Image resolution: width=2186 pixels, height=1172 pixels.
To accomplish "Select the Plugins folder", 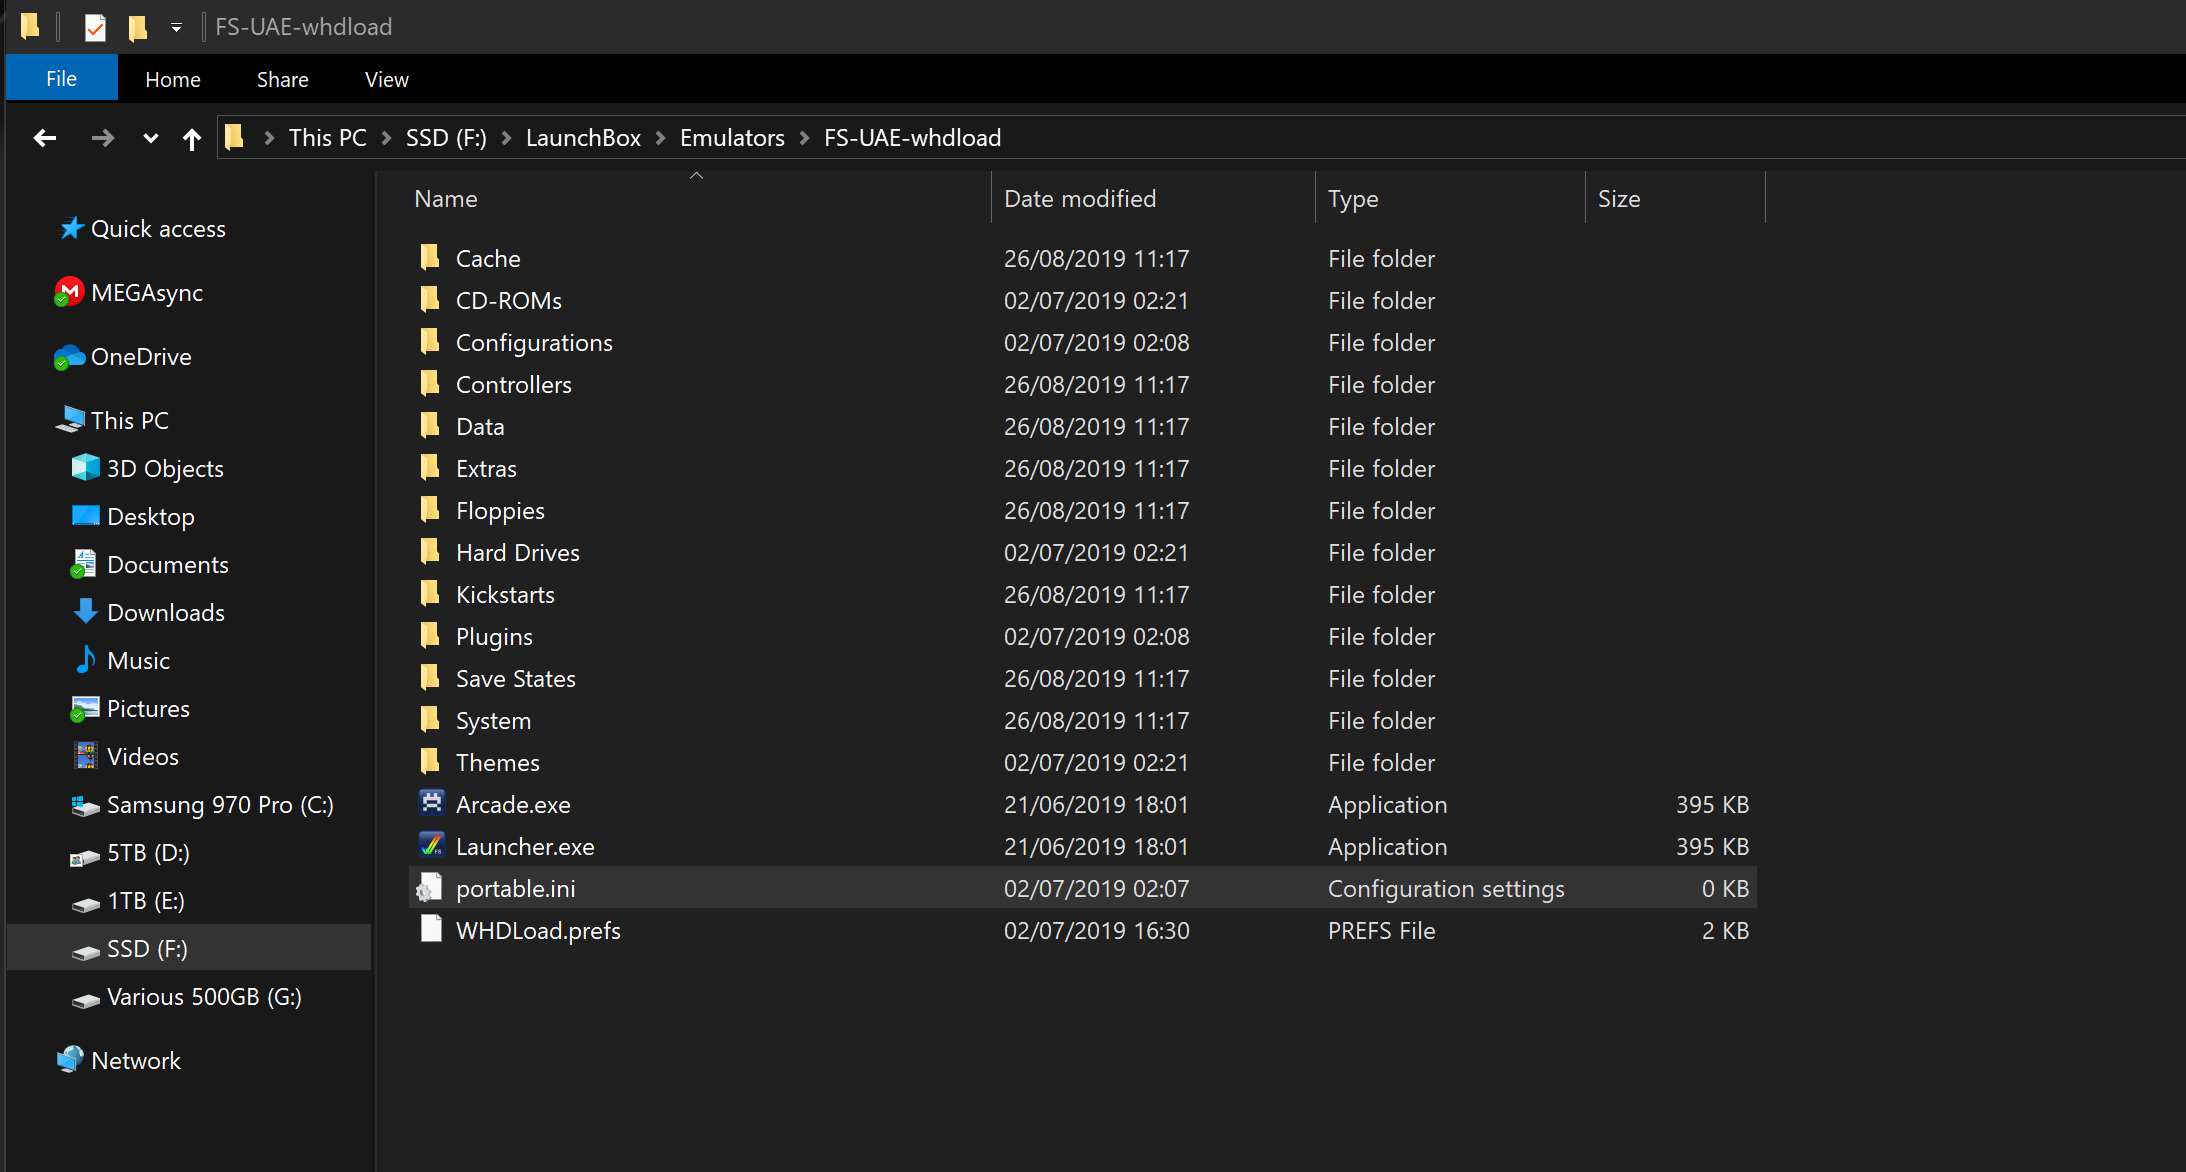I will 494,636.
